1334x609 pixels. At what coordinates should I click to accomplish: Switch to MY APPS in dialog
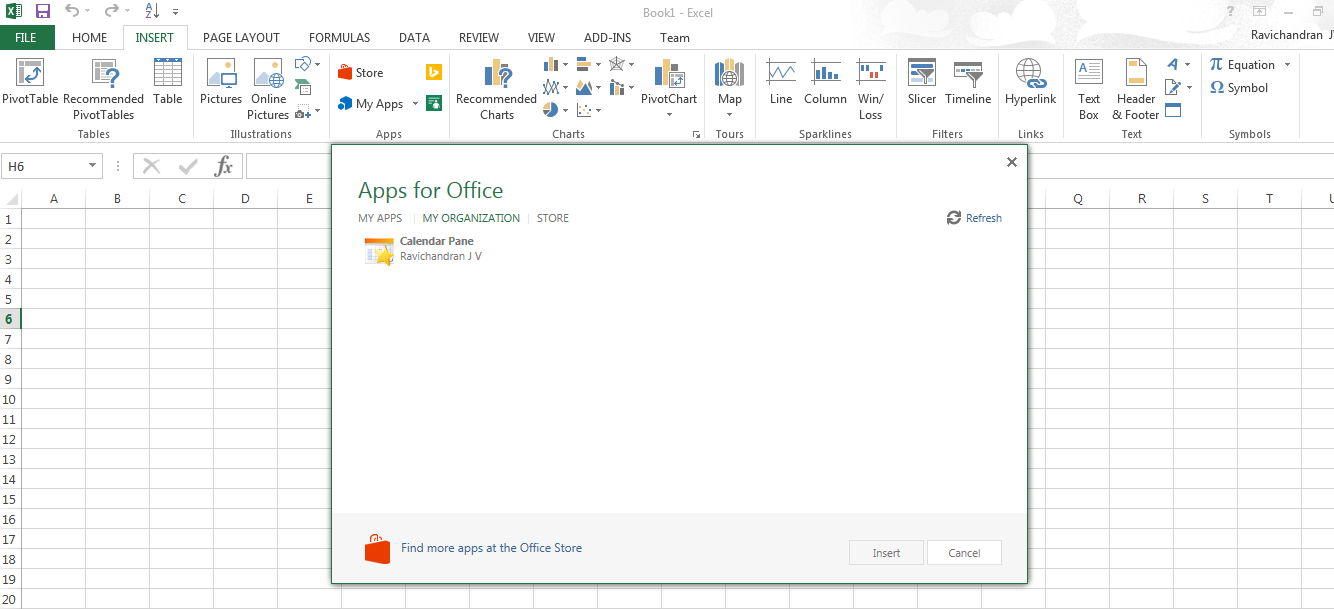coord(380,218)
